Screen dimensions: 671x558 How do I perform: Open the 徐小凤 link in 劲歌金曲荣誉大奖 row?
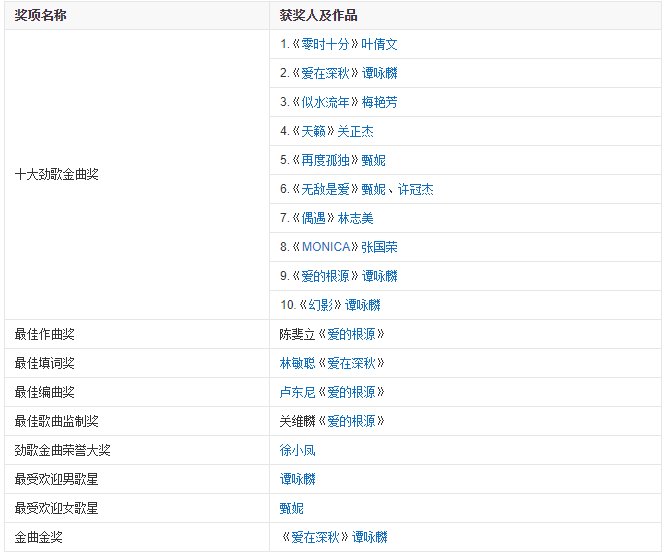(x=298, y=450)
